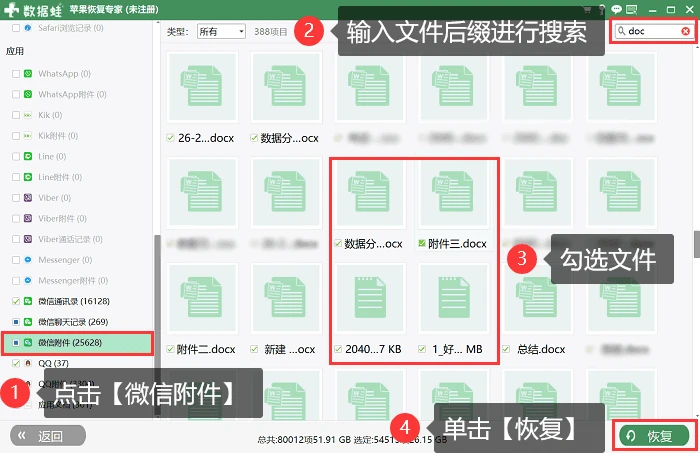Enable the Kik (0) checkbox
Screen dimensions: 700x453
[x=16, y=115]
